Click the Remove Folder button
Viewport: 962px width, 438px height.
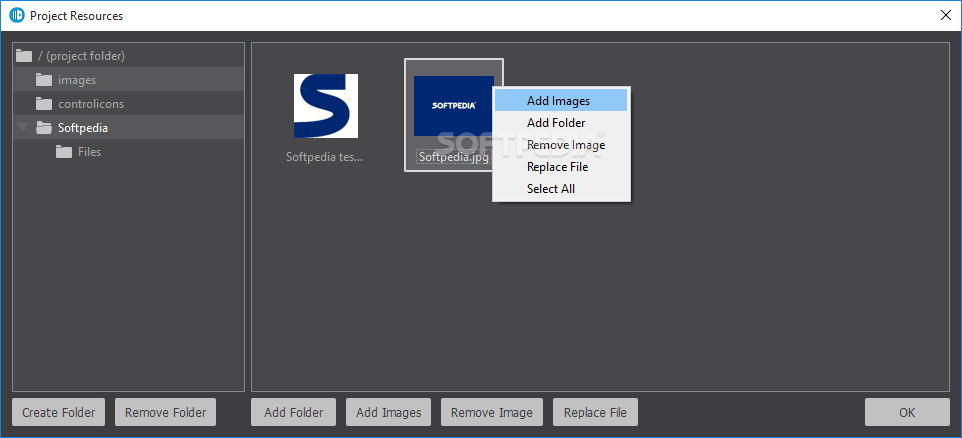[165, 412]
